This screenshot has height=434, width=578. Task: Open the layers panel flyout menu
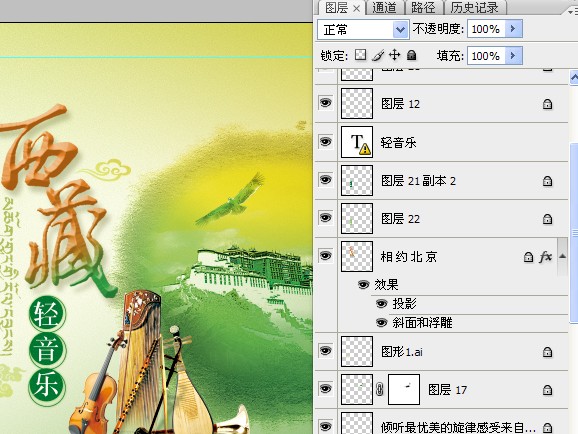[x=572, y=12]
